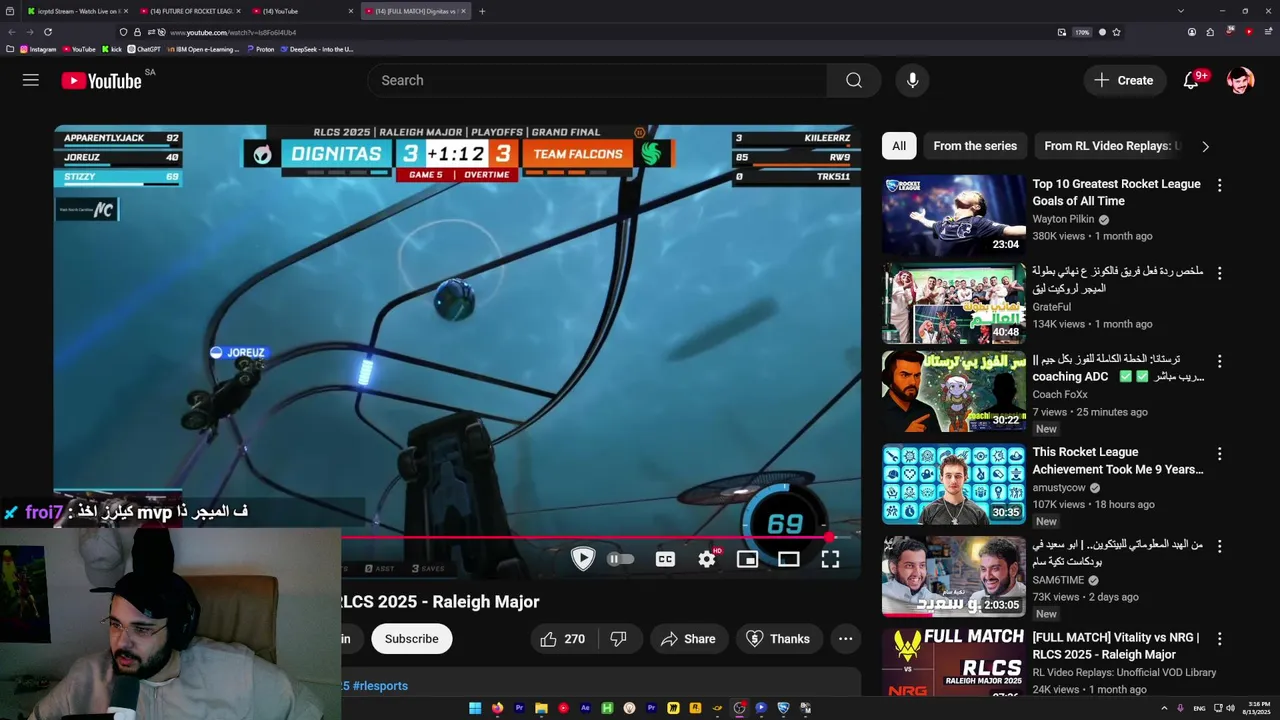Viewport: 1280px width, 720px height.
Task: Open the Windows Start menu
Action: pyautogui.click(x=475, y=708)
